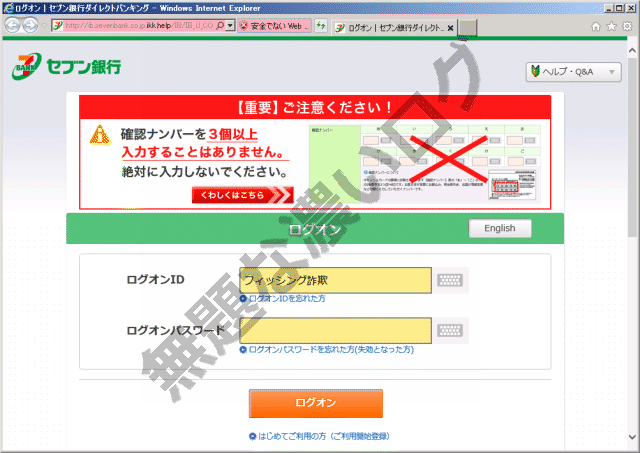This screenshot has height=453, width=640.
Task: Go back with browser Back arrow
Action: click(12, 25)
